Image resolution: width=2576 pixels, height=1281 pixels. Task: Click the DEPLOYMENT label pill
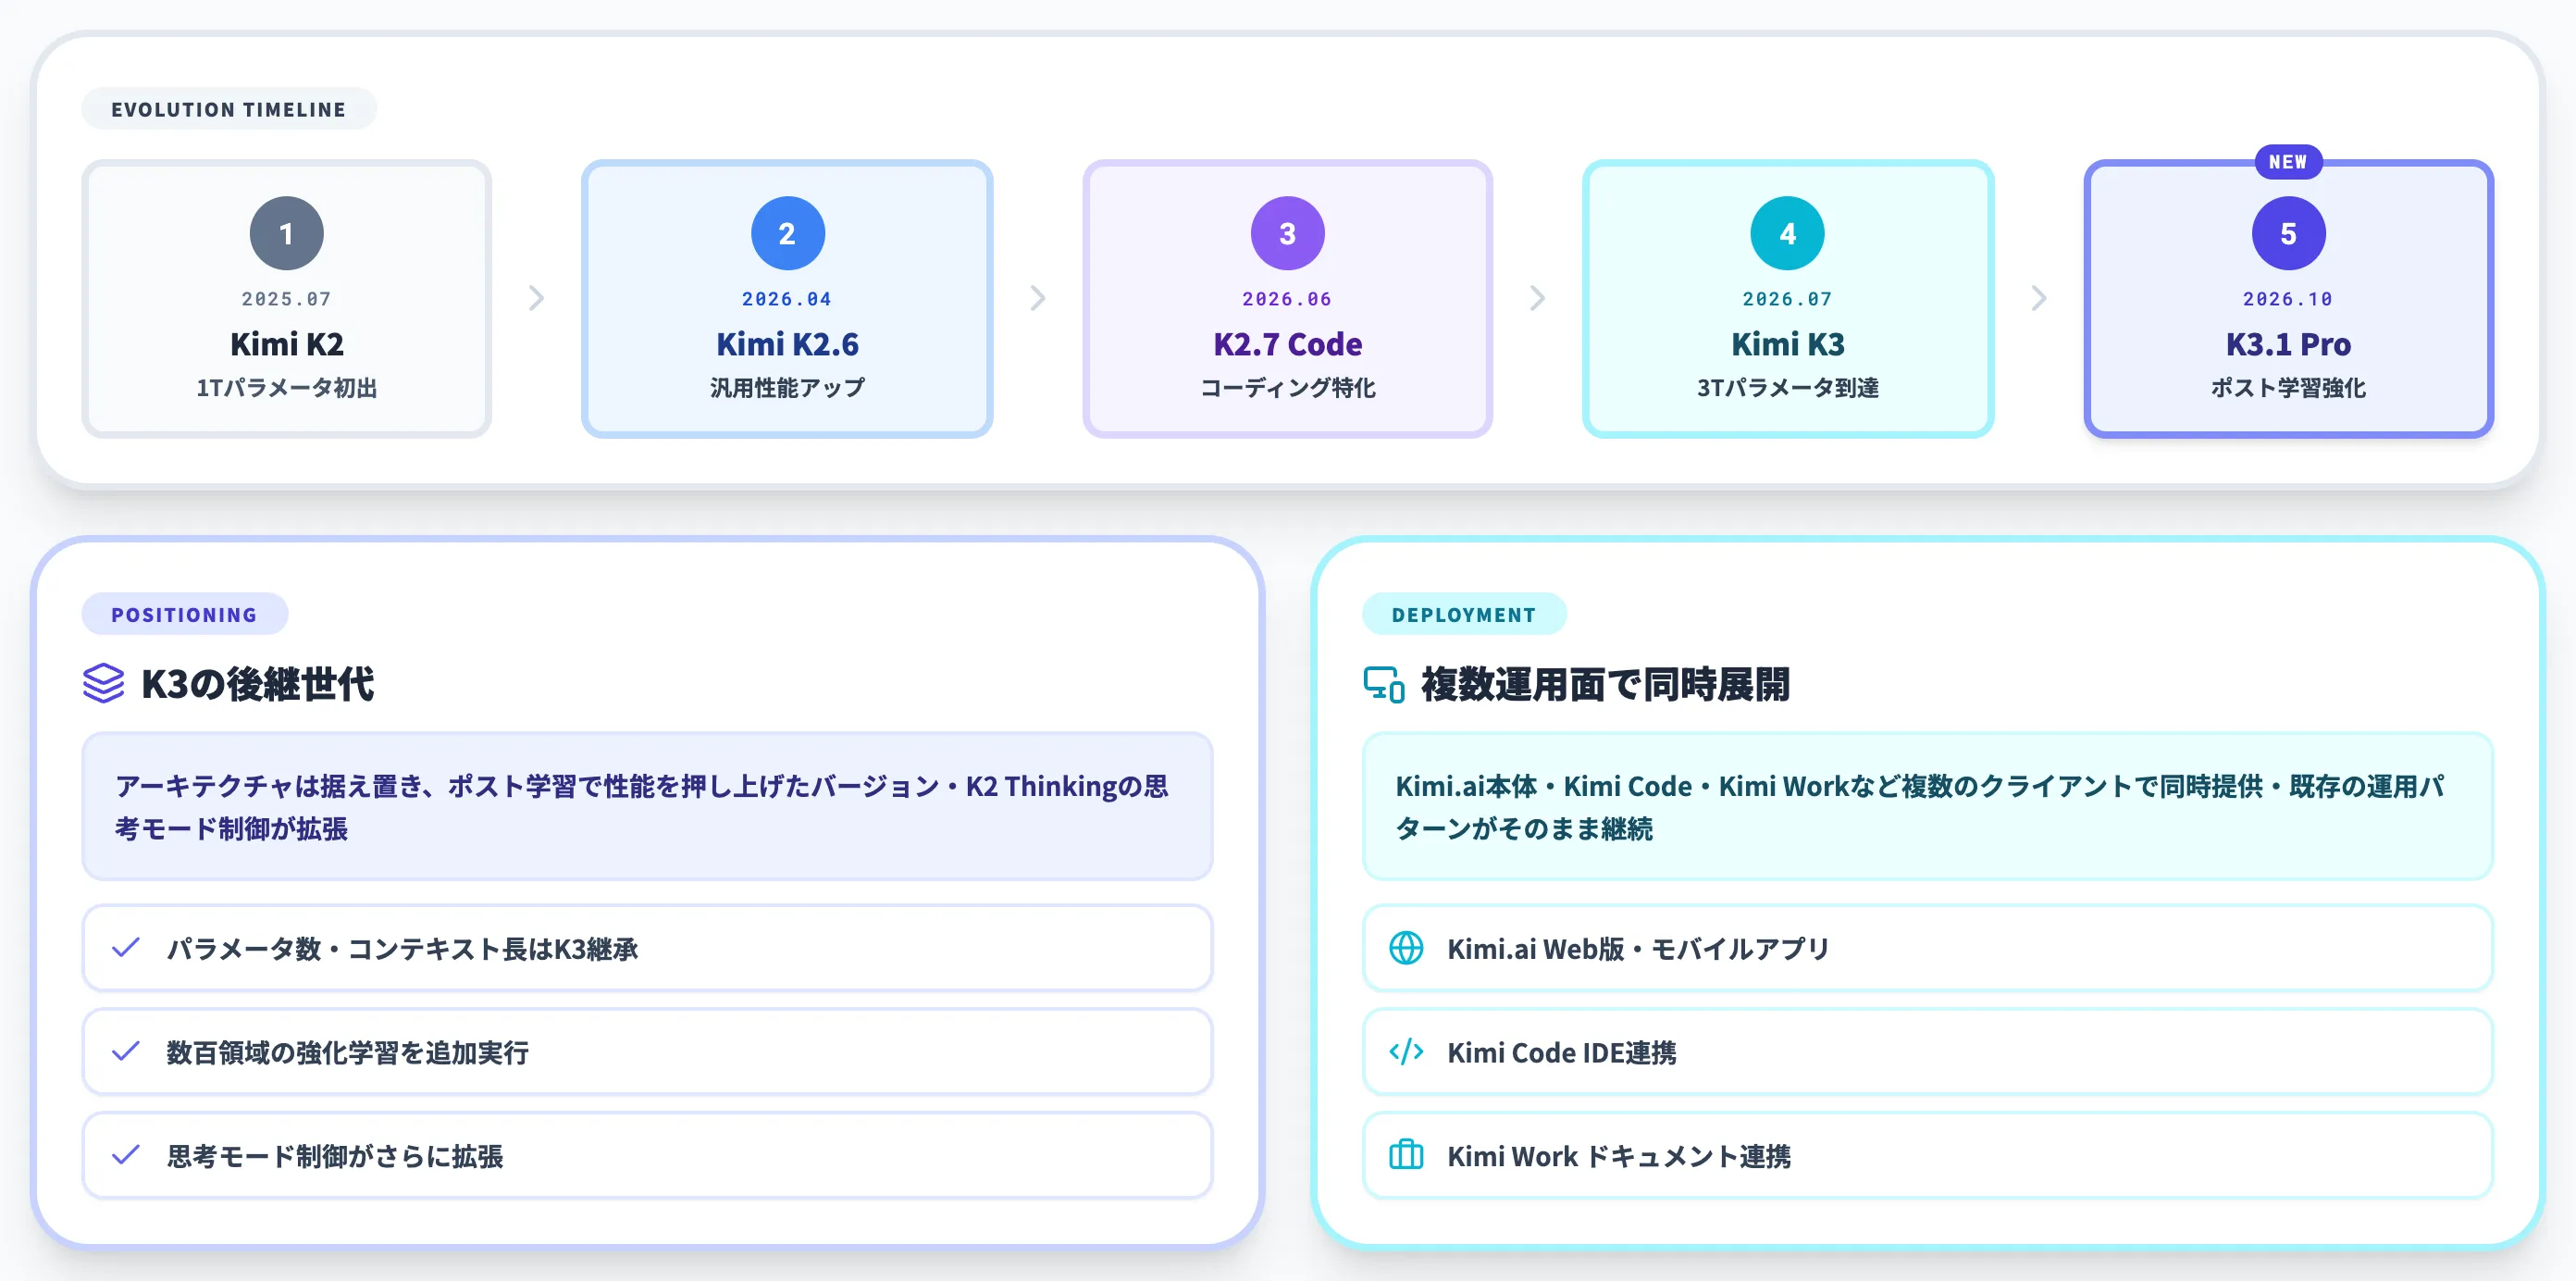(x=1464, y=614)
